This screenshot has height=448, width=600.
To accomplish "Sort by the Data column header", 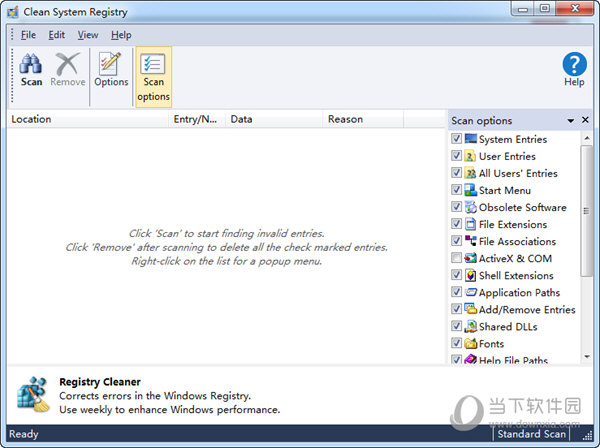I will (x=274, y=119).
